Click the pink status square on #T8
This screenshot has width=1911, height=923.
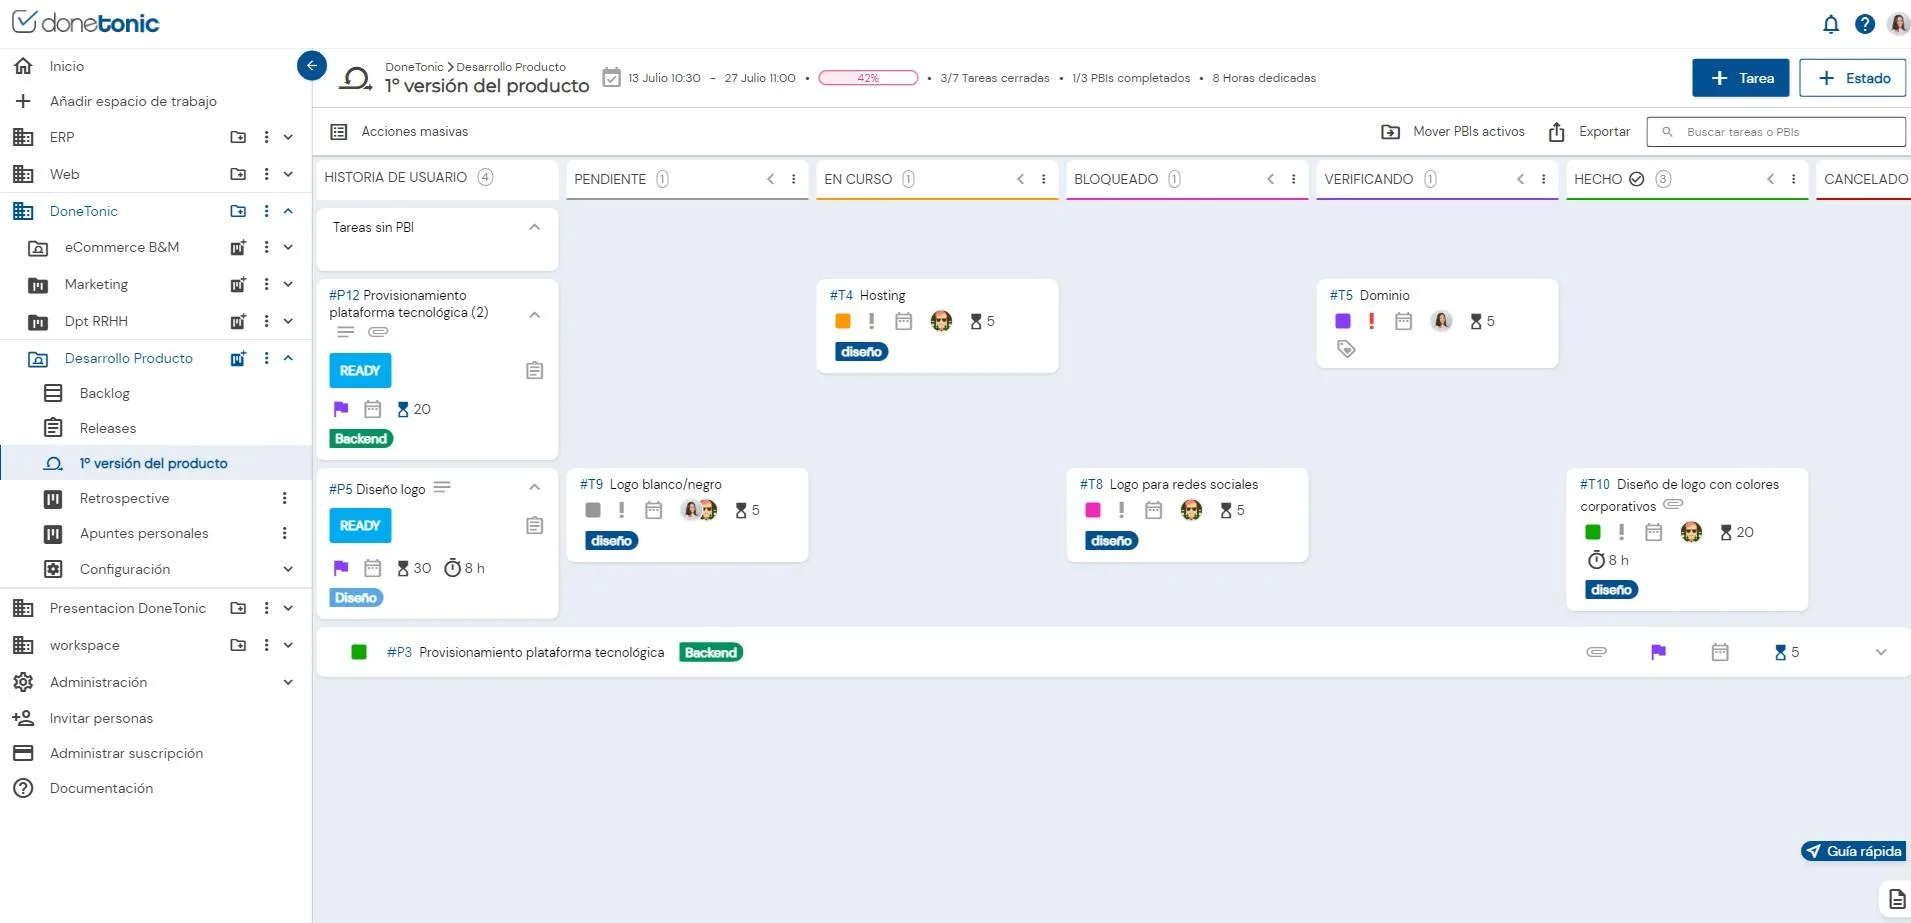(x=1093, y=510)
